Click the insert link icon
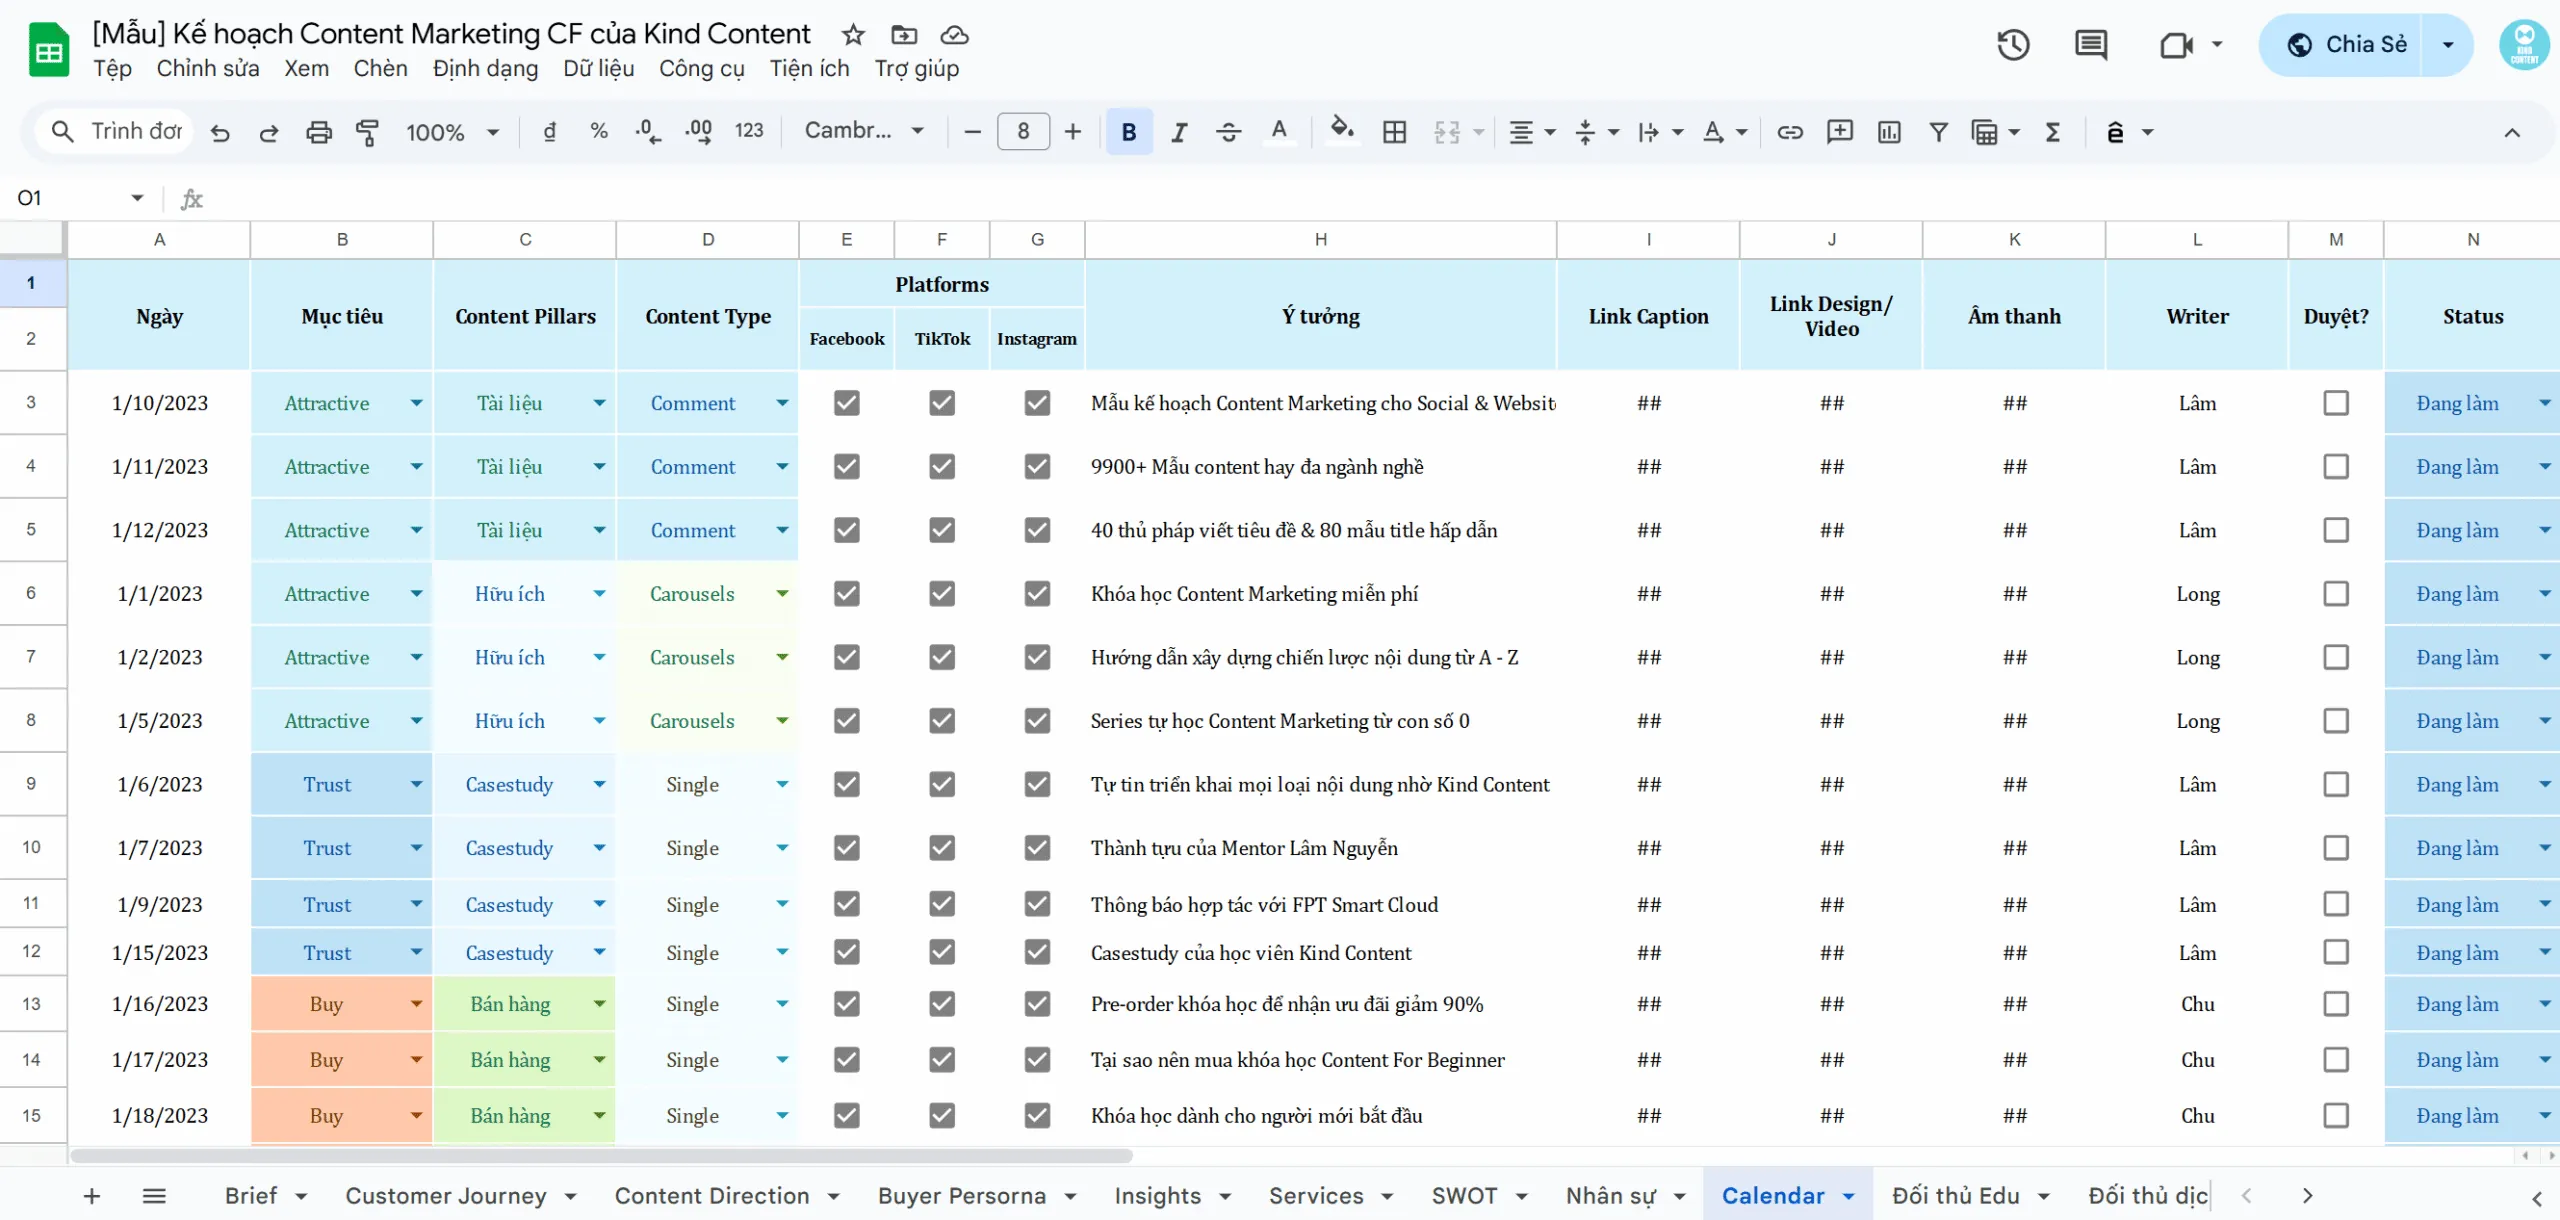This screenshot has height=1220, width=2560. [1789, 132]
